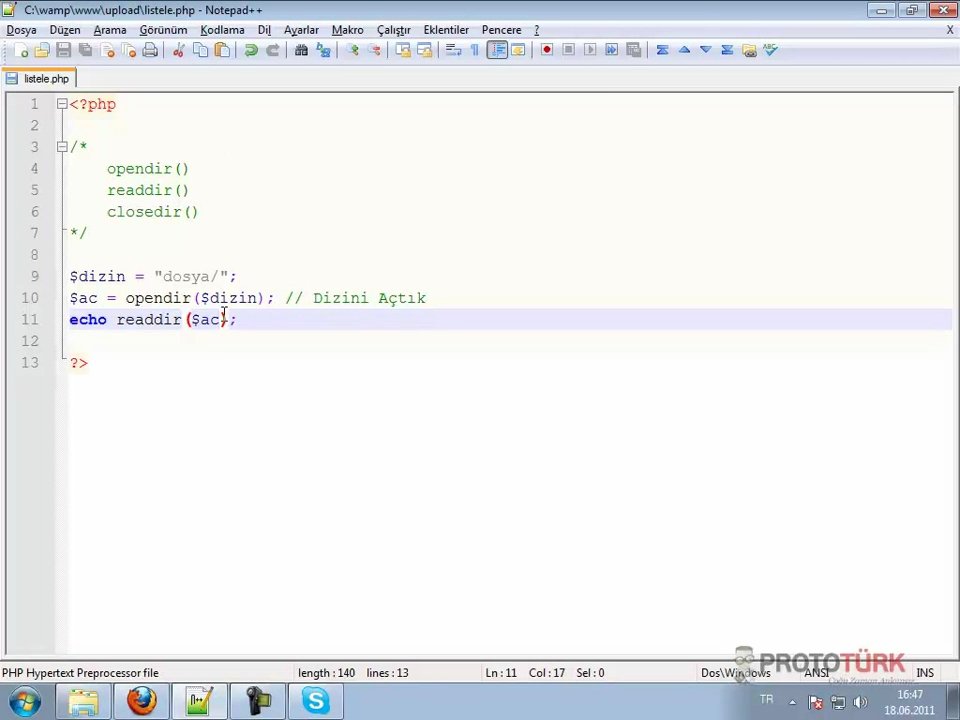Image resolution: width=960 pixels, height=720 pixels.
Task: Show hidden tray icons arrow
Action: pyautogui.click(x=792, y=702)
